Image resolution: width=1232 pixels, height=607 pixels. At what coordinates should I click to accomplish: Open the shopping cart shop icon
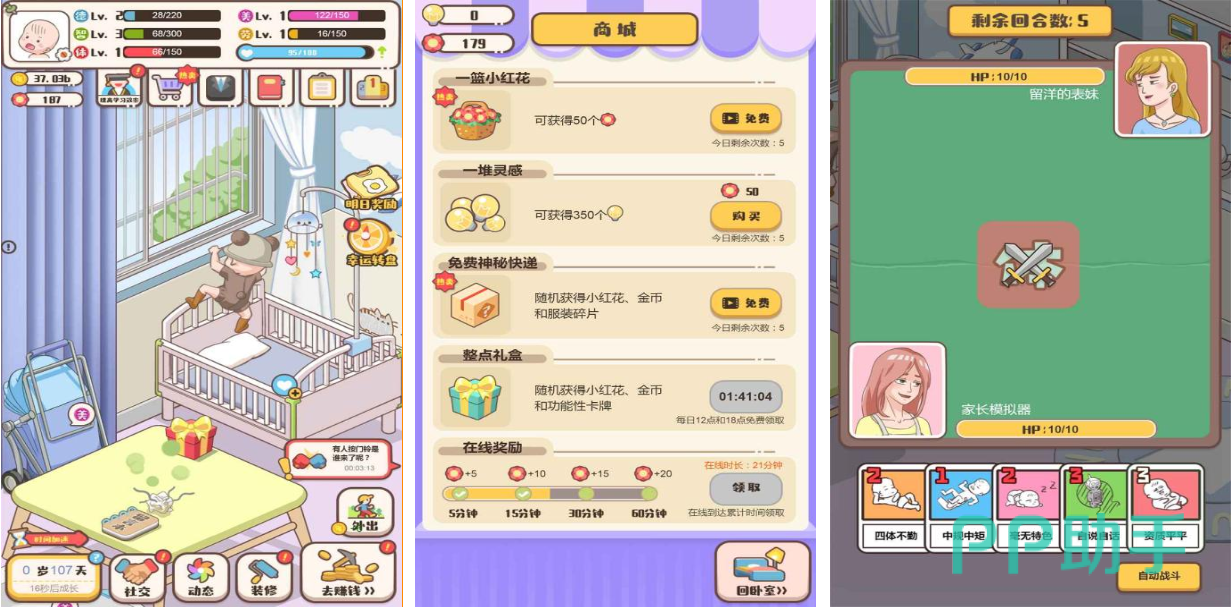point(170,87)
